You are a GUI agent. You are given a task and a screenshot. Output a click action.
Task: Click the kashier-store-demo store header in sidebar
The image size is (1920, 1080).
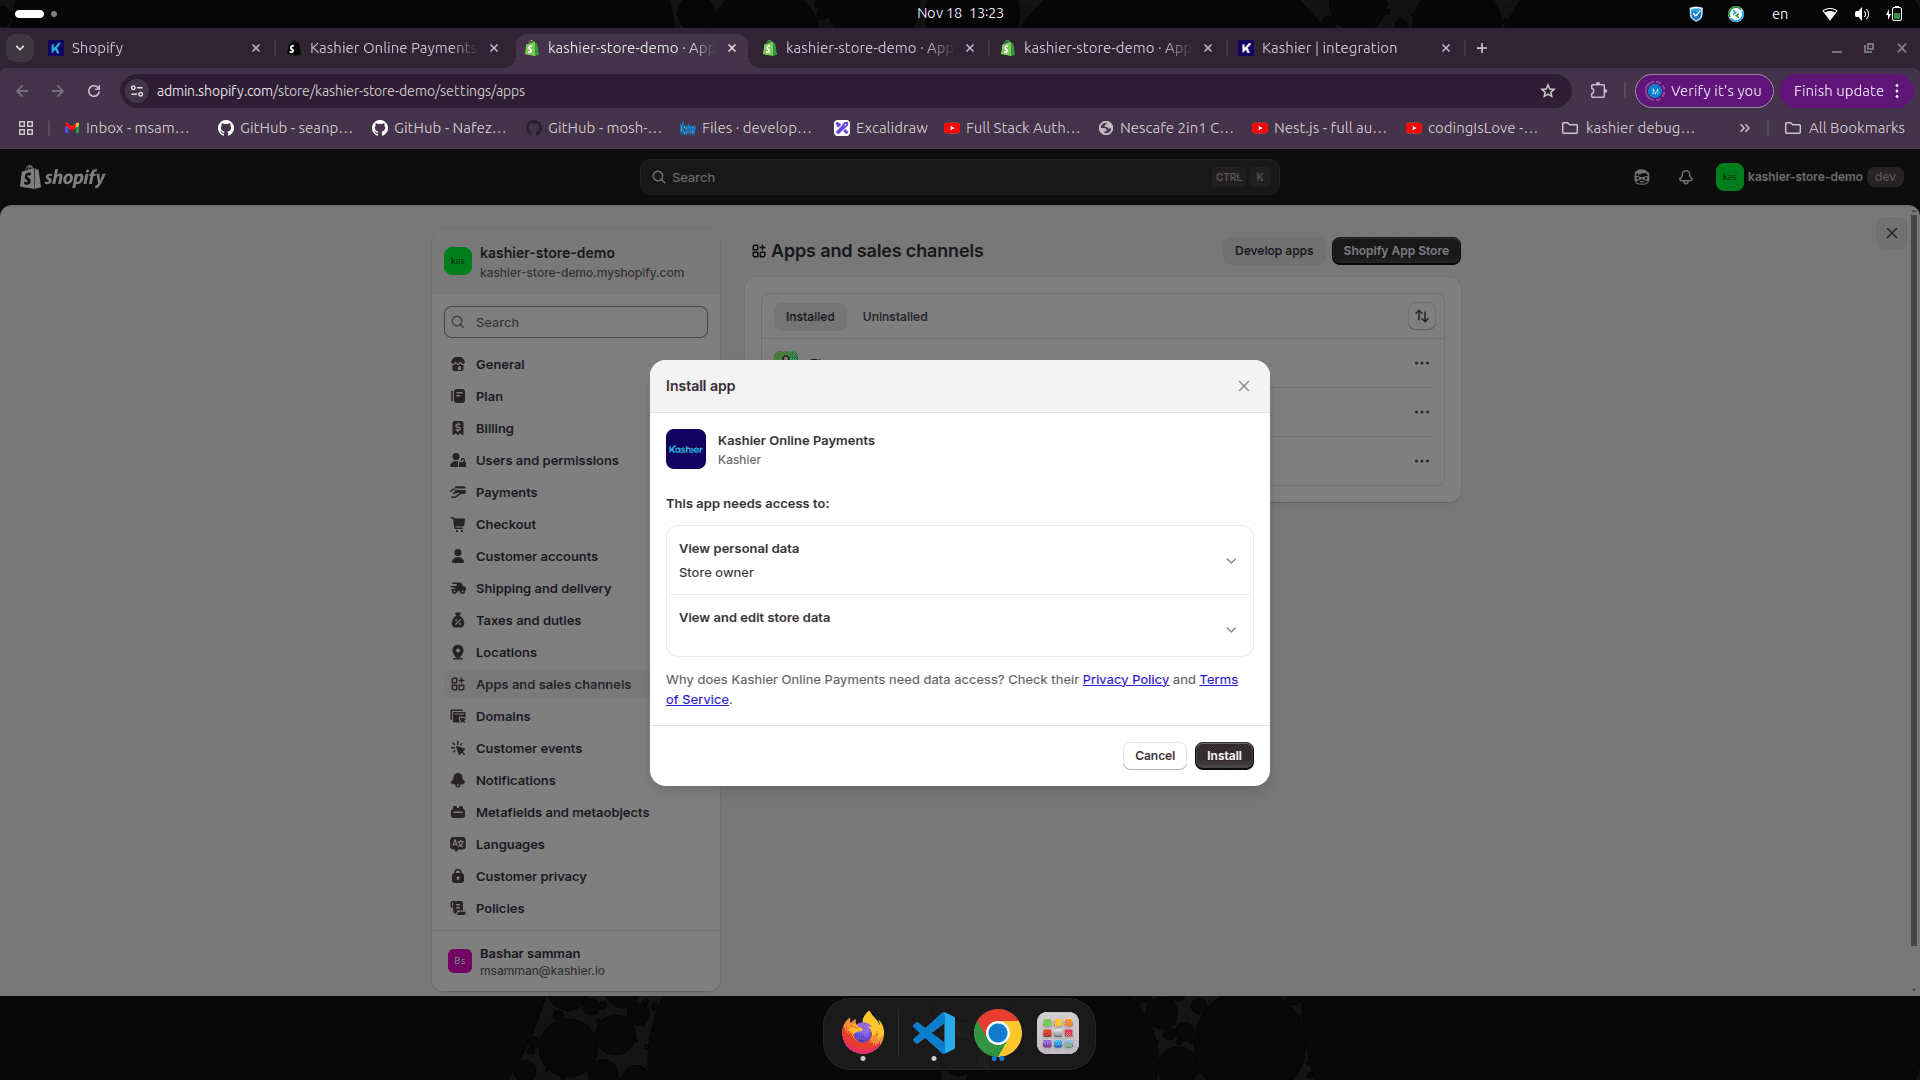pos(576,262)
